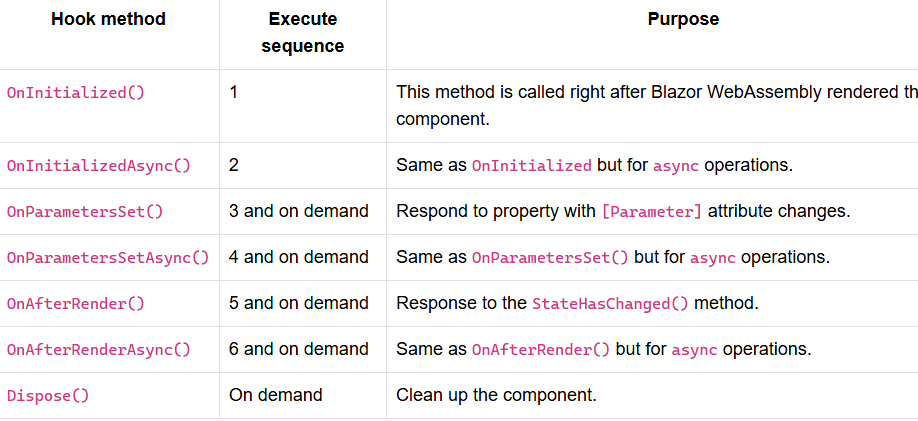The image size is (918, 421).
Task: Click the OnInitialized() hook method cell
Action: pos(76,93)
